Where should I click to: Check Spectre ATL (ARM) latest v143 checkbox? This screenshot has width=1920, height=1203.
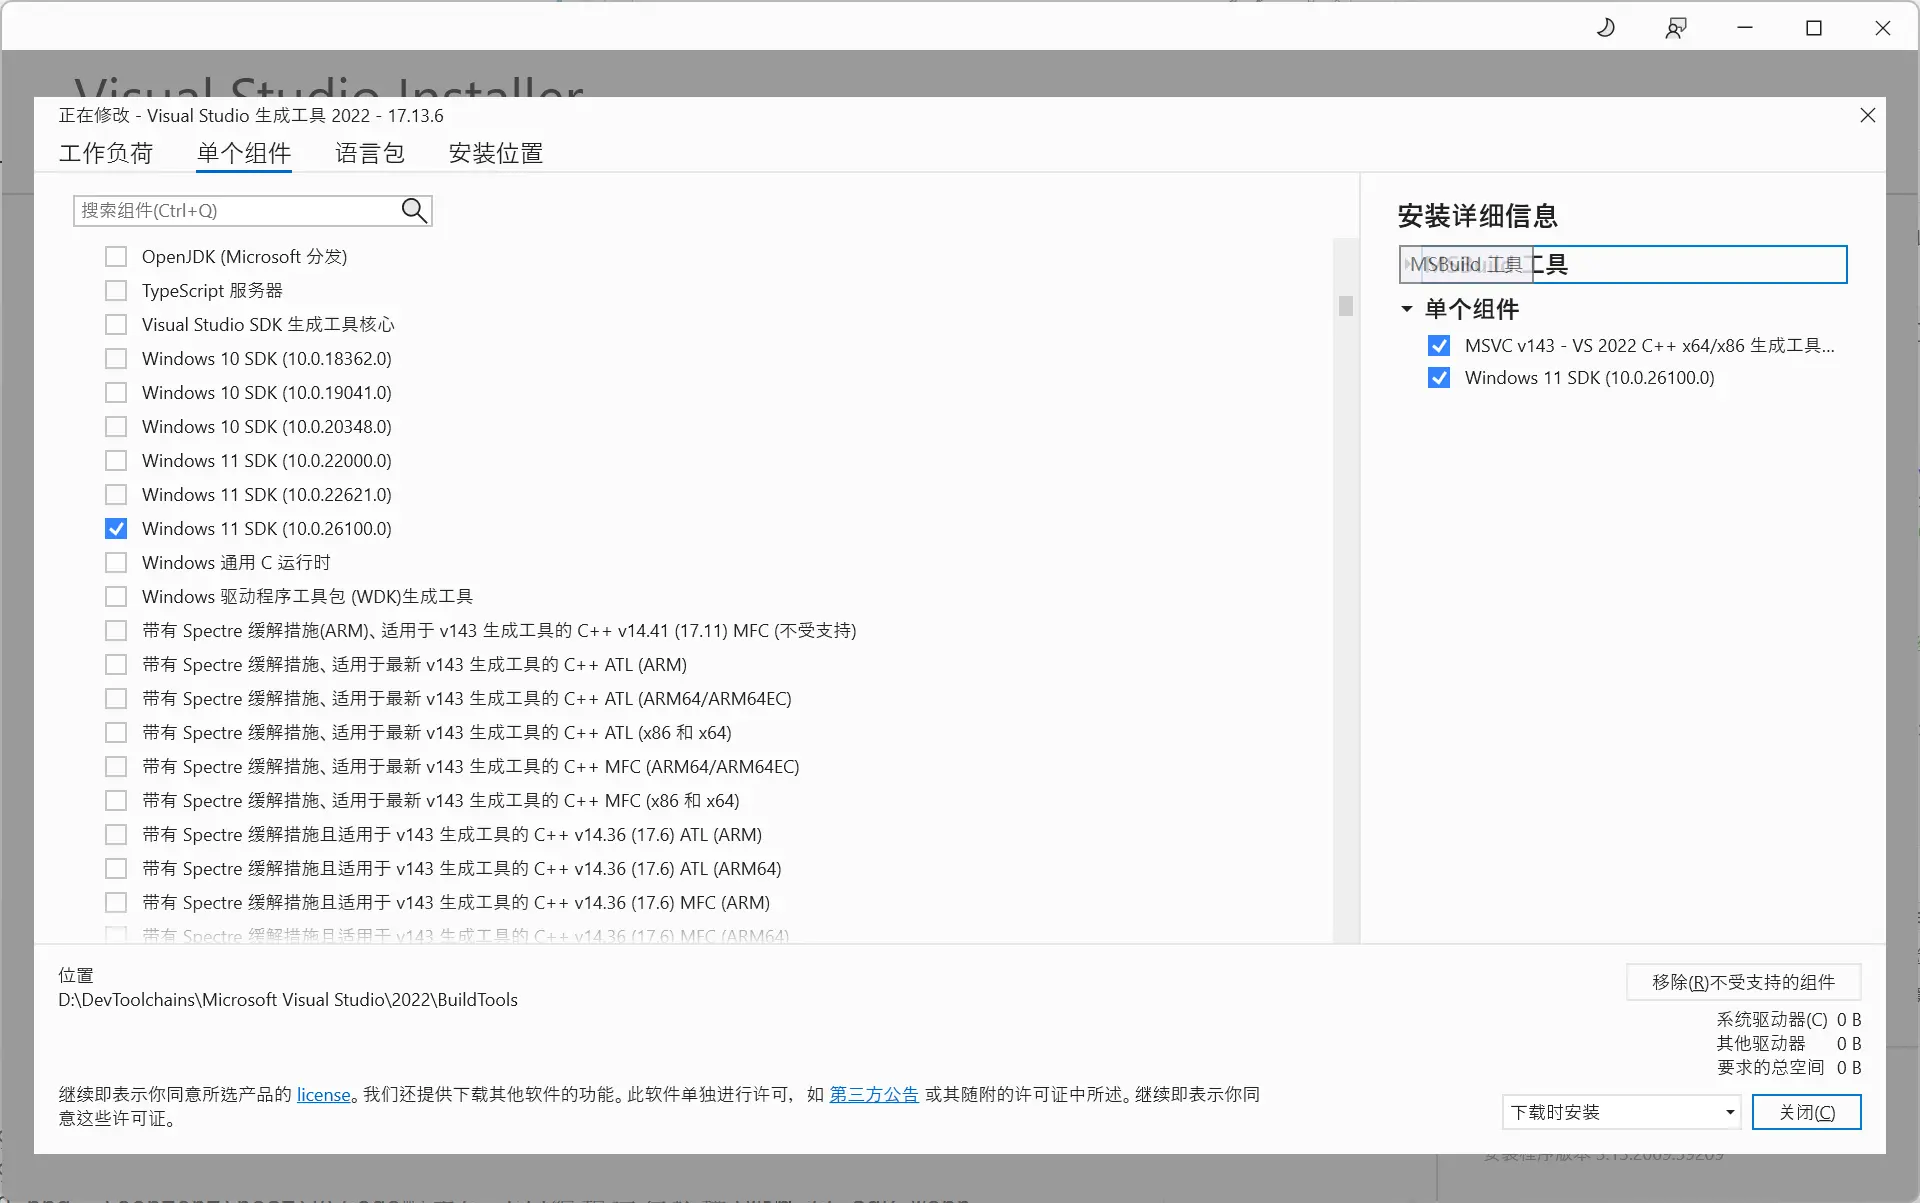click(x=116, y=665)
